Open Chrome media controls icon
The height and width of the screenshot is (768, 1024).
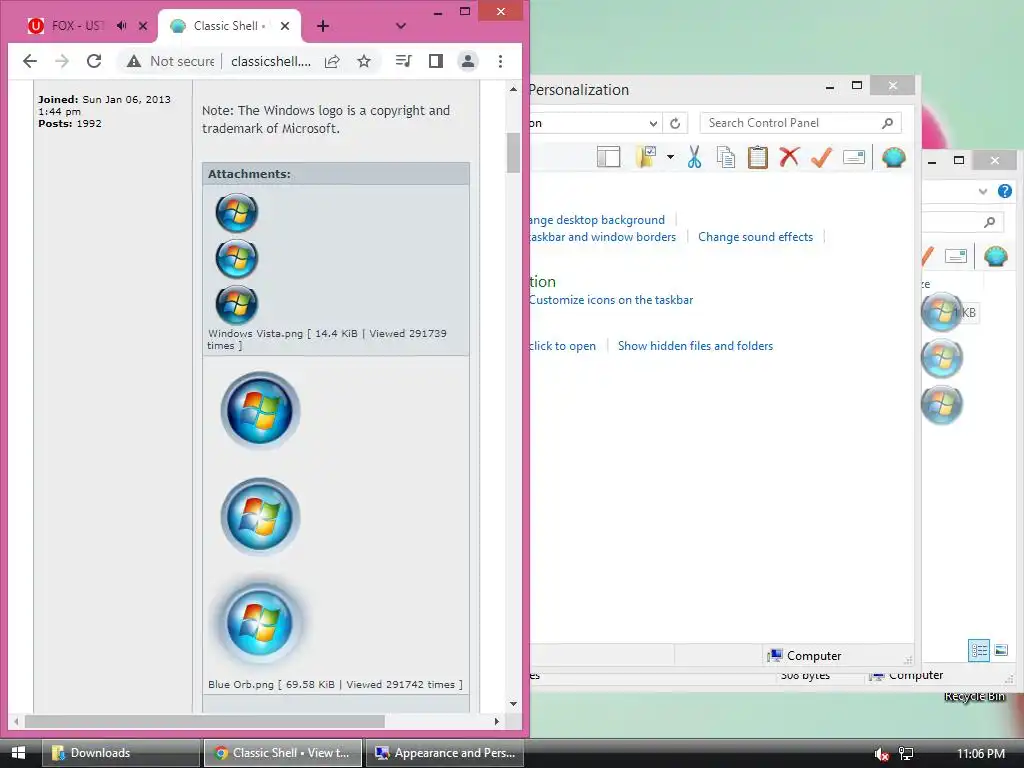(x=404, y=61)
